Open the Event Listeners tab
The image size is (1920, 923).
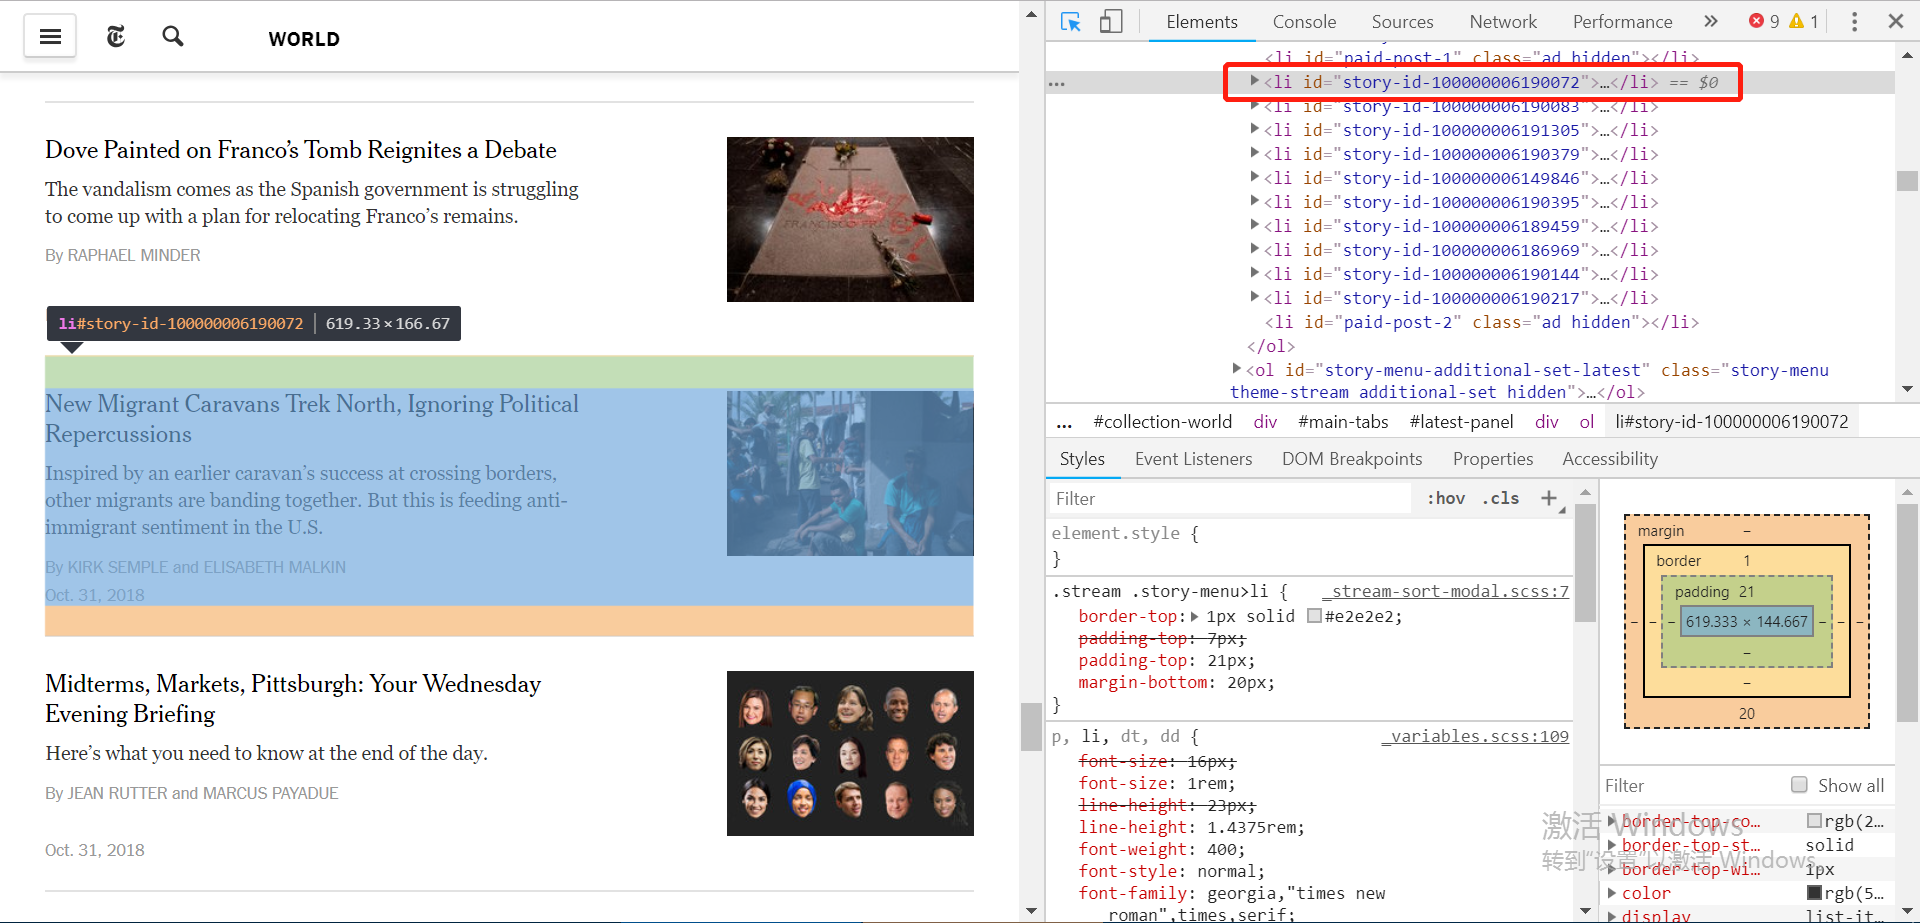1193,458
